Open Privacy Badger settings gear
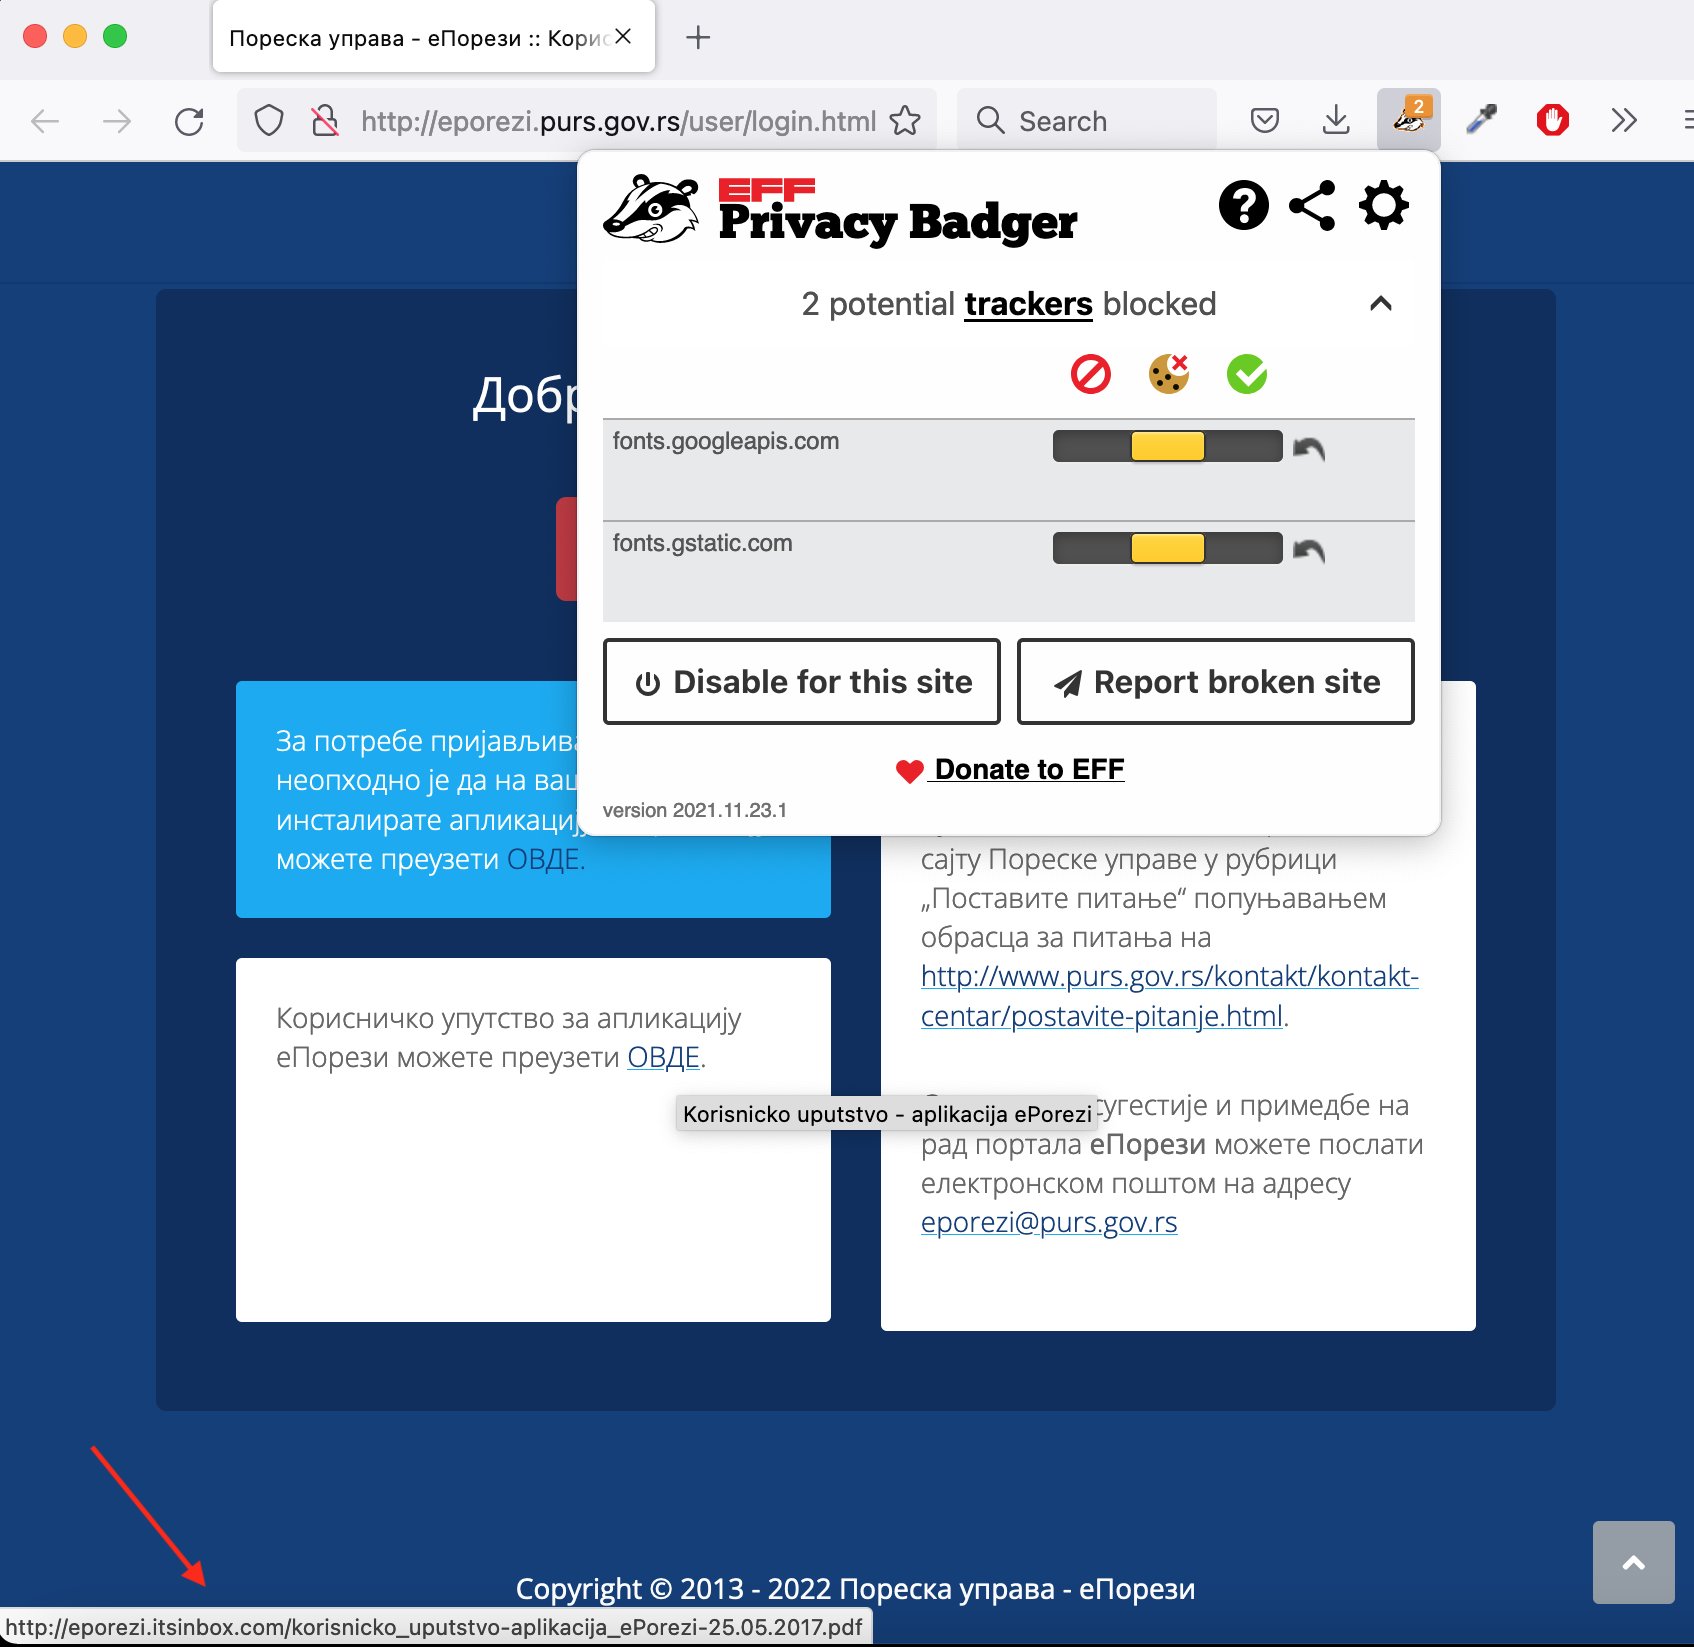The image size is (1694, 1647). click(1384, 206)
